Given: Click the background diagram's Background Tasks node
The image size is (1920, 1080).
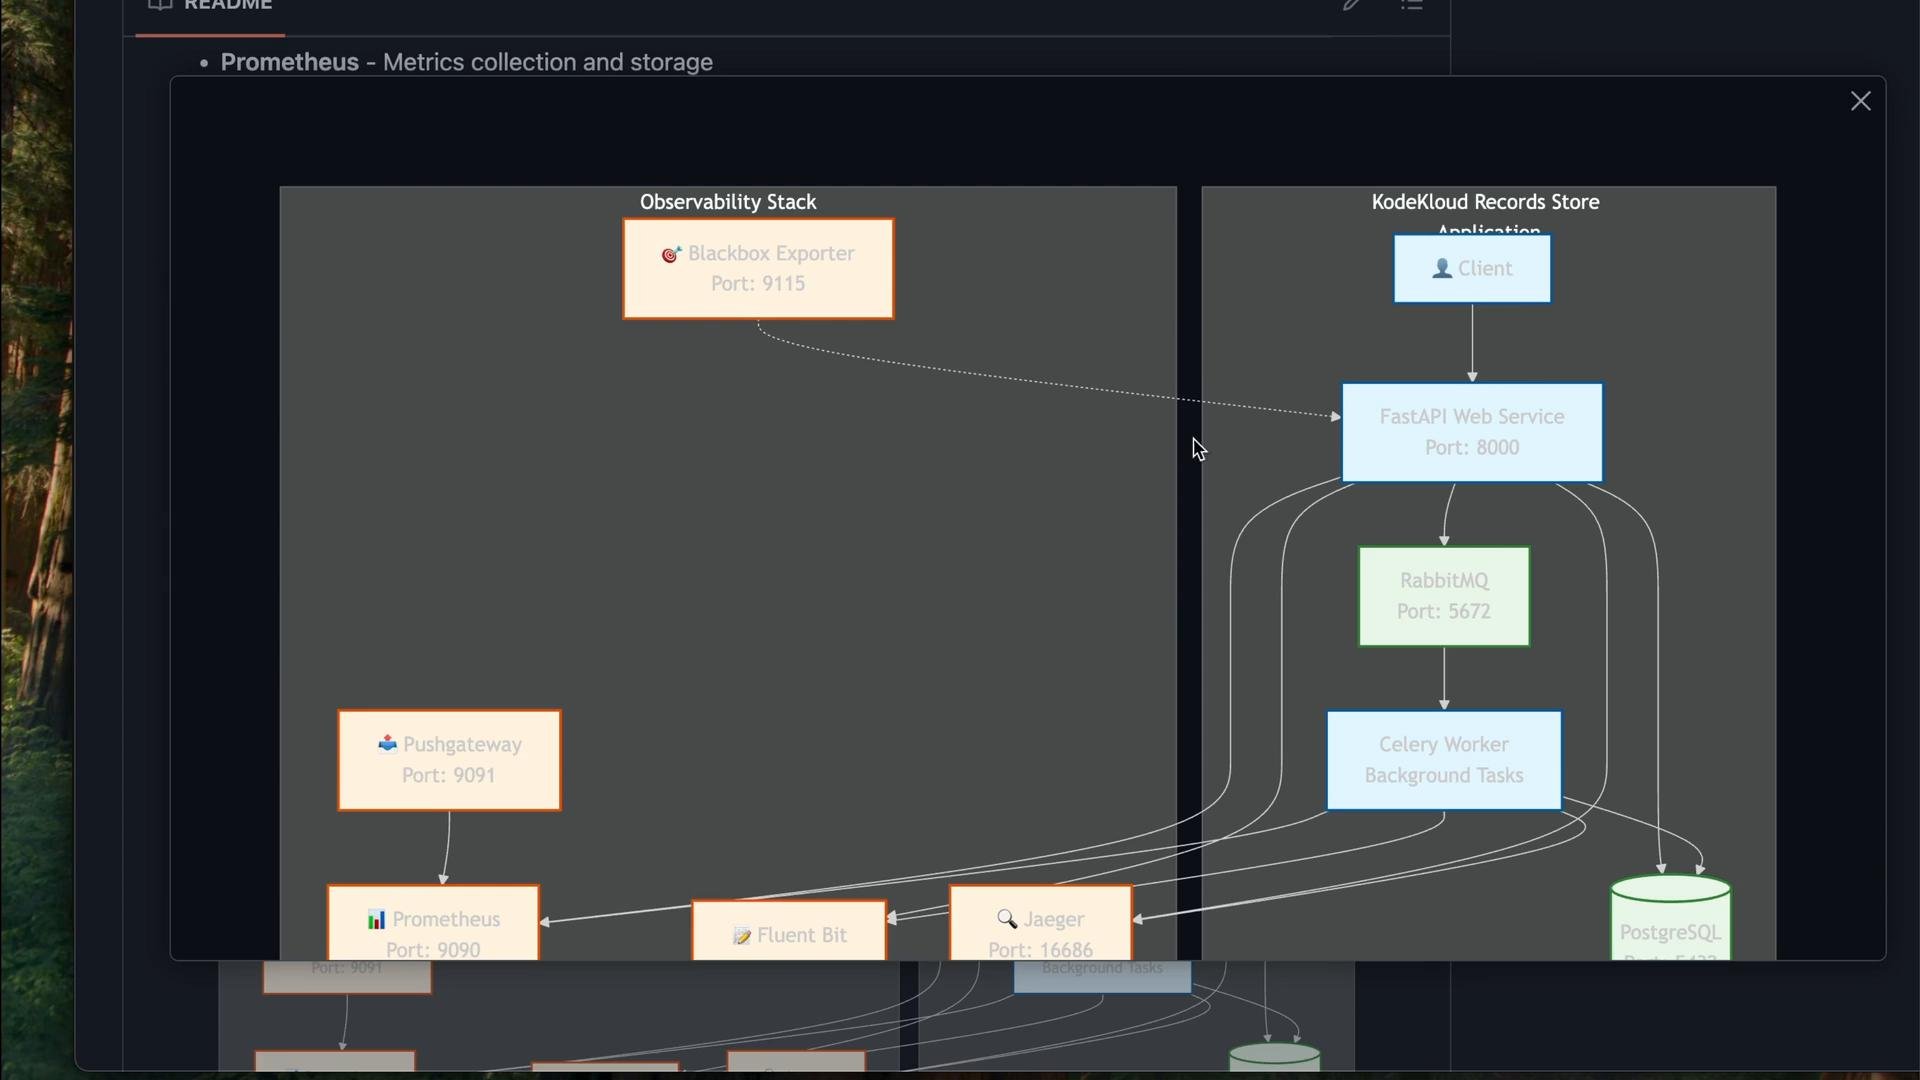Looking at the screenshot, I should [x=1102, y=976].
